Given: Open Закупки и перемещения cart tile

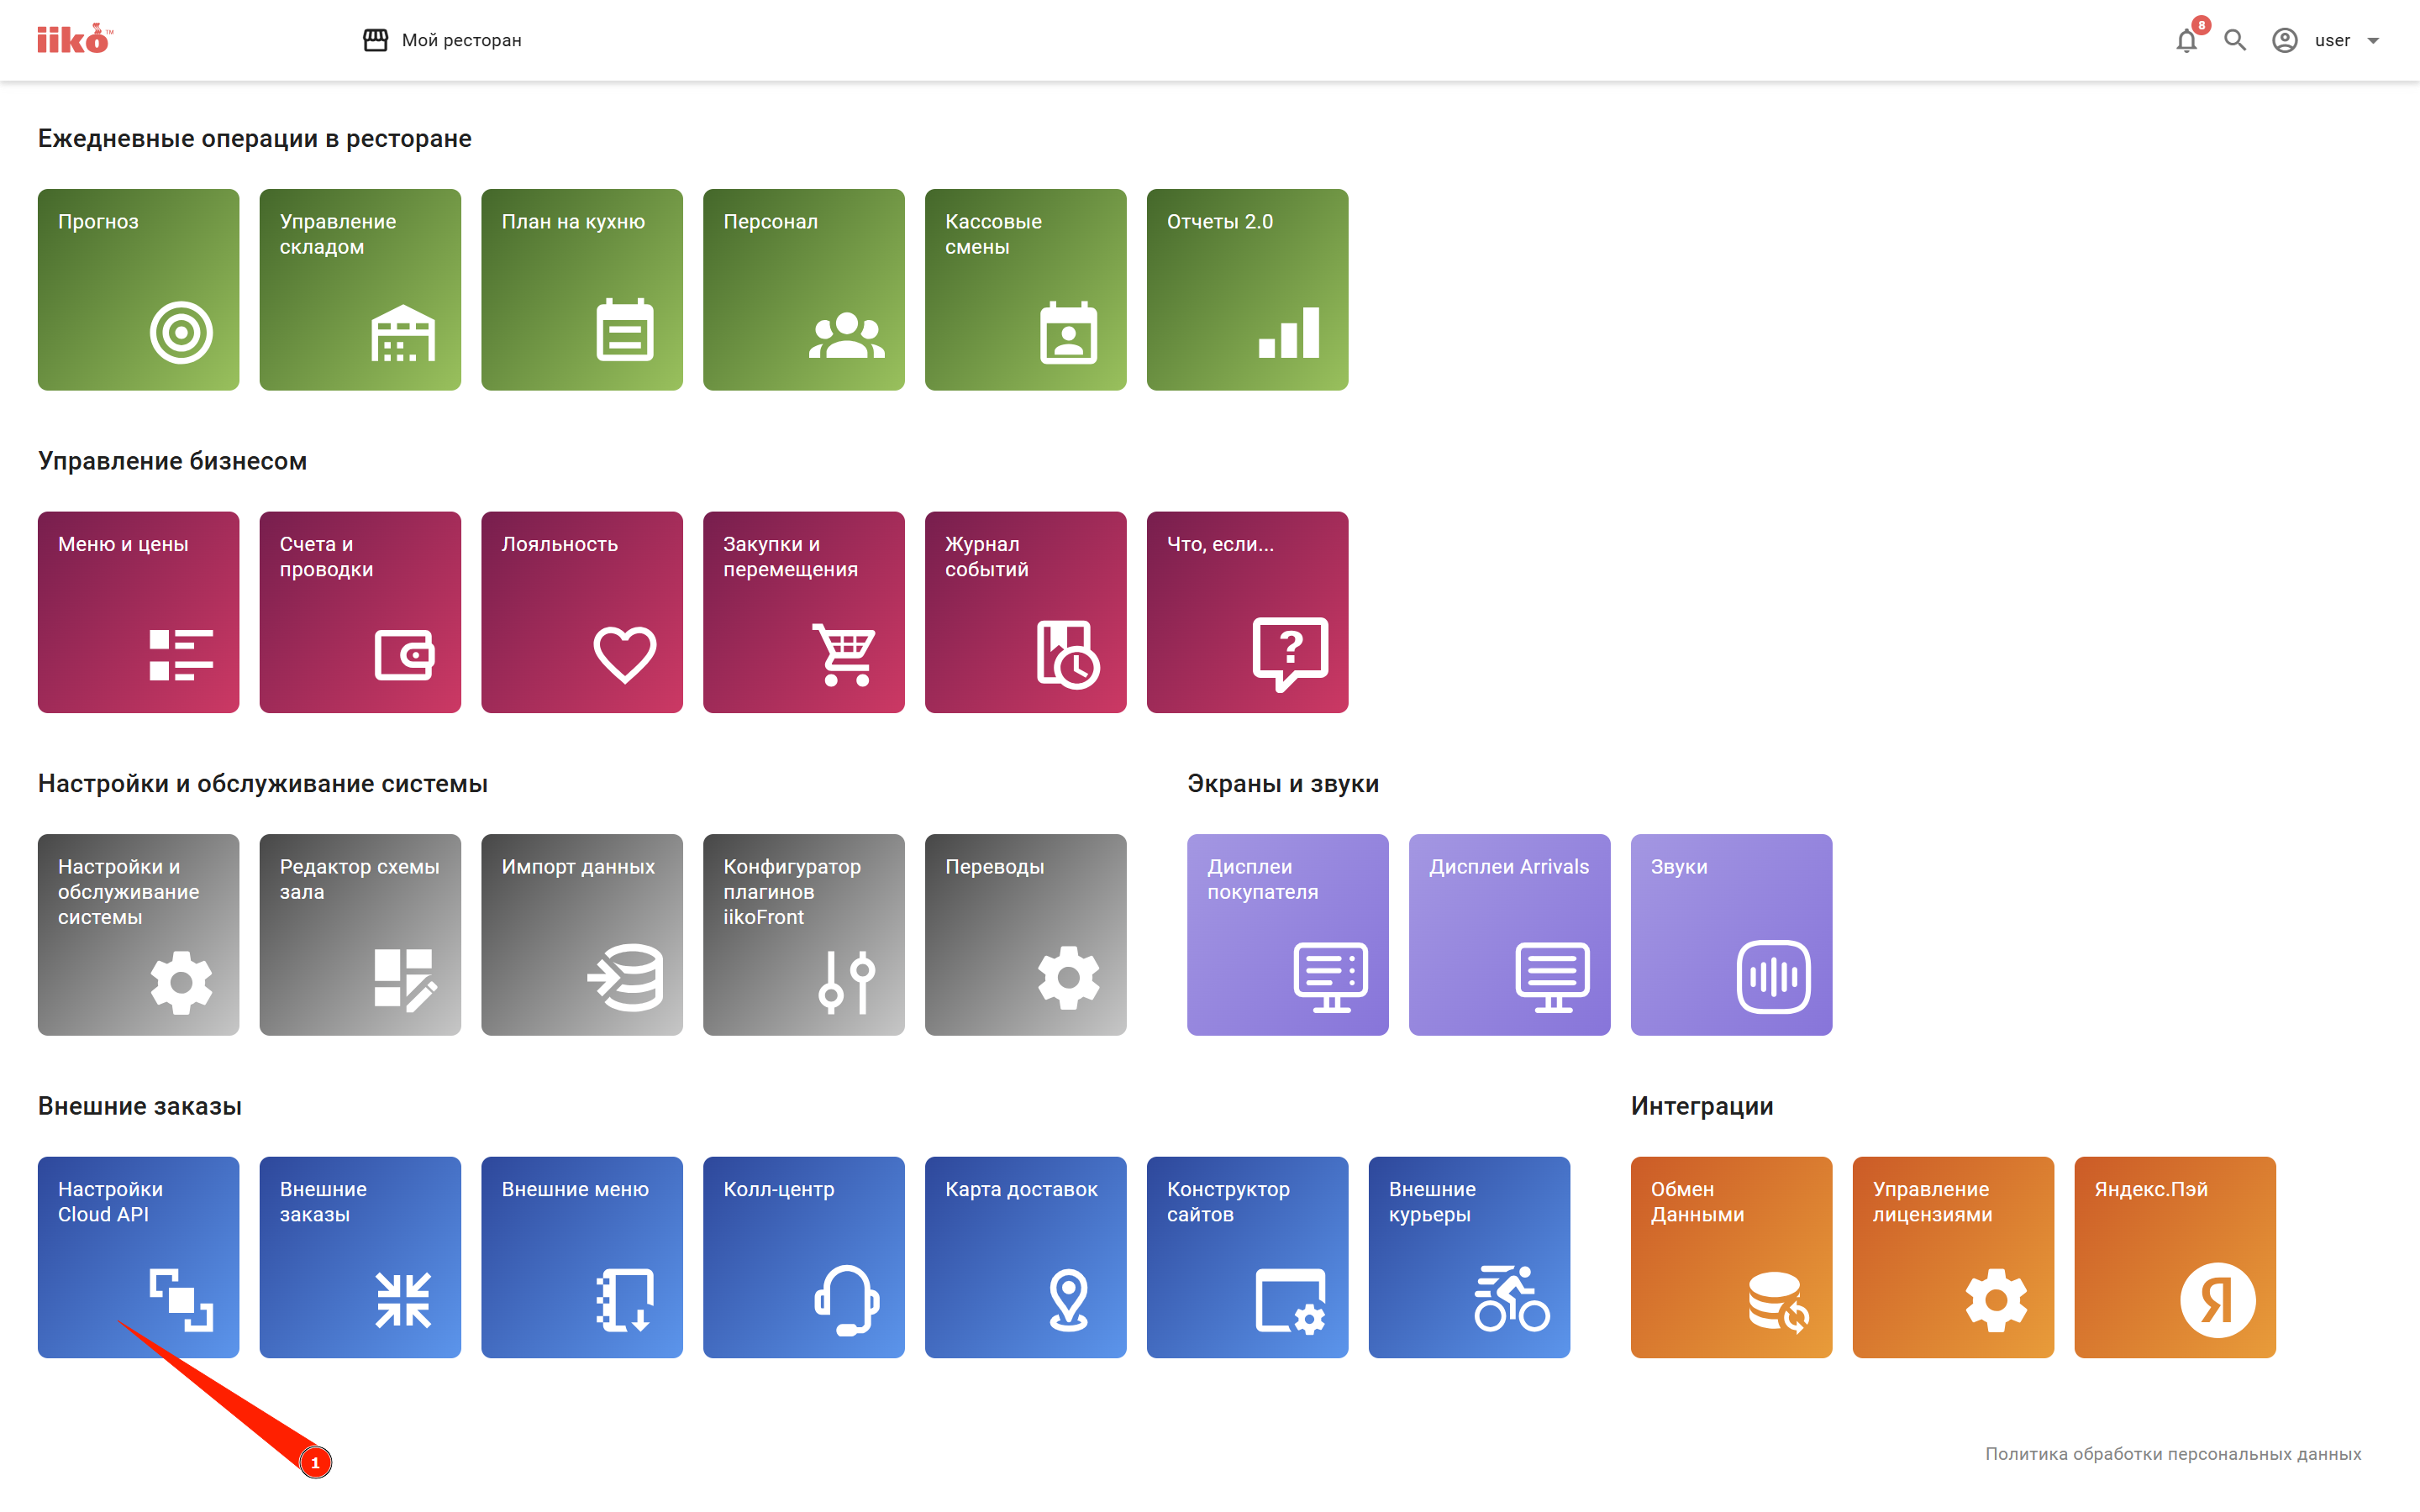Looking at the screenshot, I should tap(803, 612).
